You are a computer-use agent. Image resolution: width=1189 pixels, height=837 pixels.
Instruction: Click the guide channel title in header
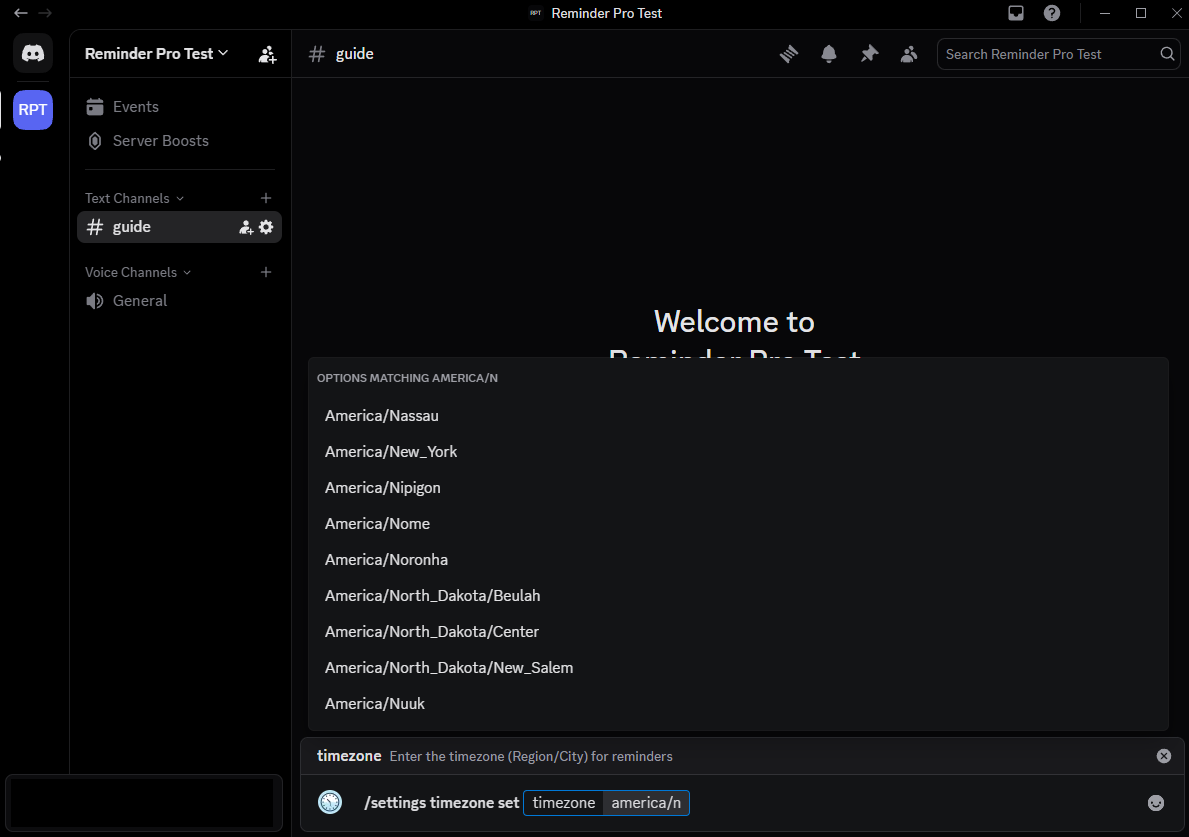(354, 54)
